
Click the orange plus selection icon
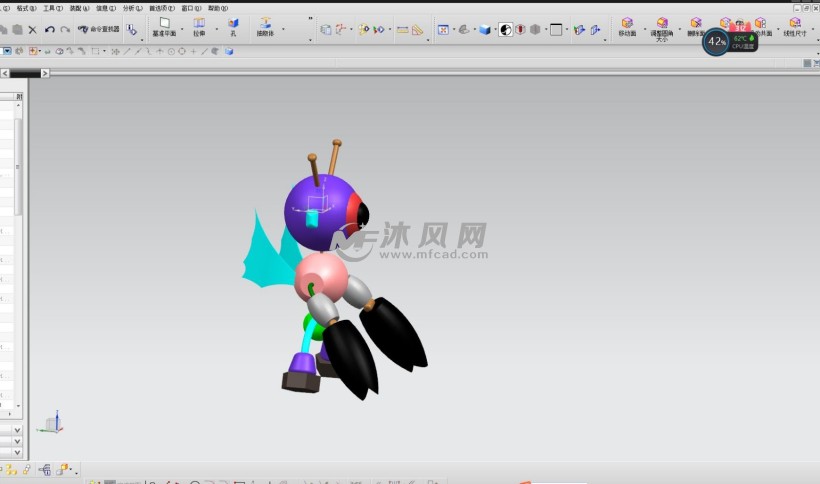point(33,51)
